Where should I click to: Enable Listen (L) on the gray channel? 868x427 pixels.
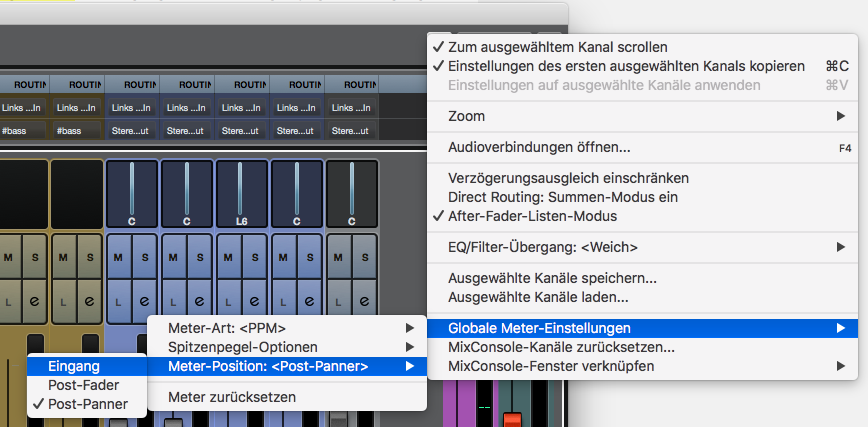click(339, 301)
